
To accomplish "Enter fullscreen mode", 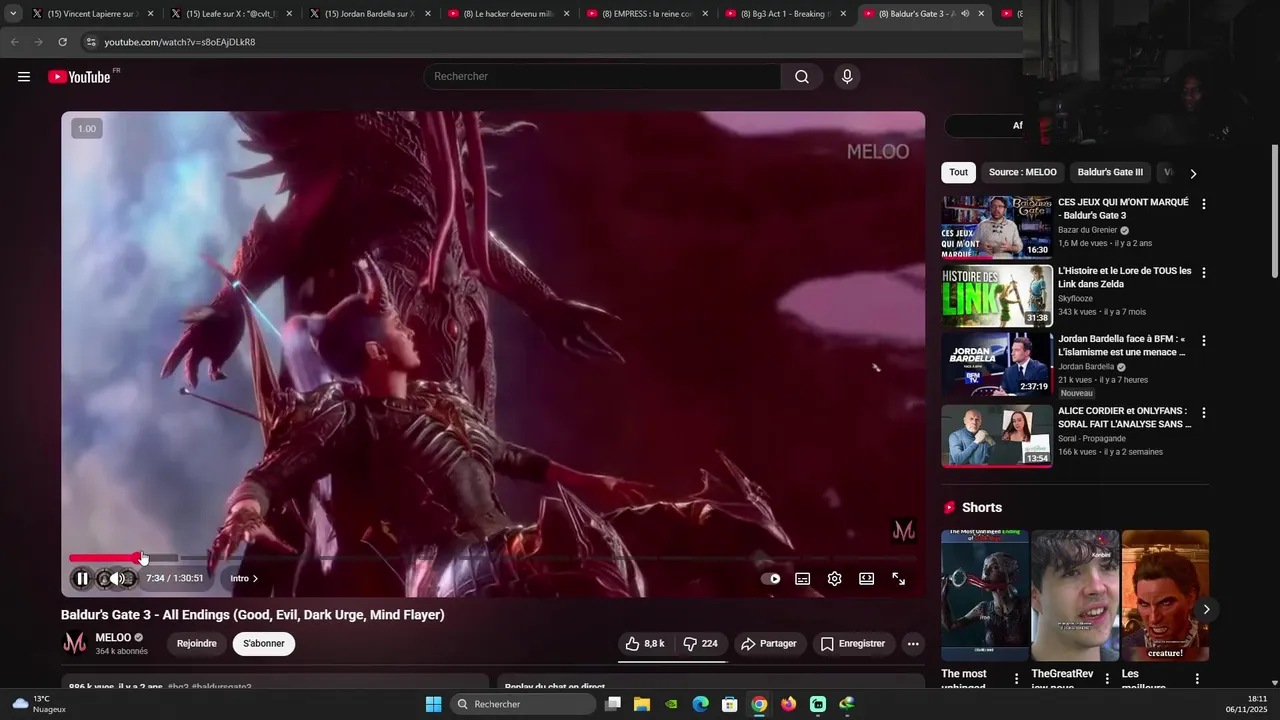I will (899, 578).
